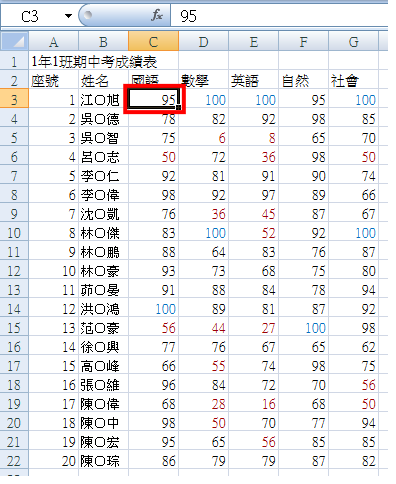Select column C header
Screen dimensions: 396x484
pos(153,41)
